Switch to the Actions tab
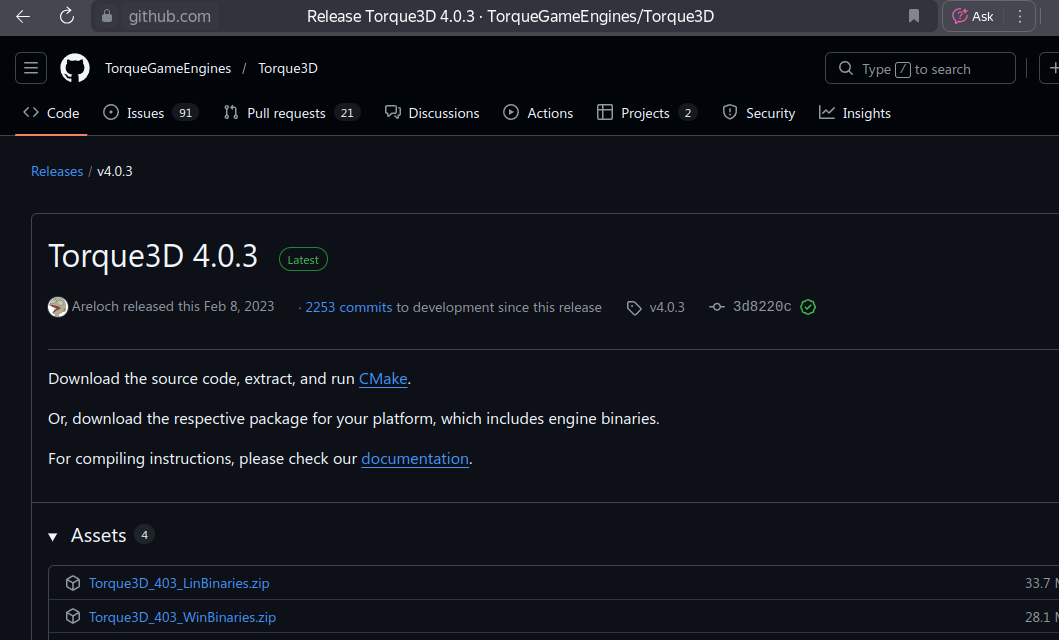 (538, 113)
